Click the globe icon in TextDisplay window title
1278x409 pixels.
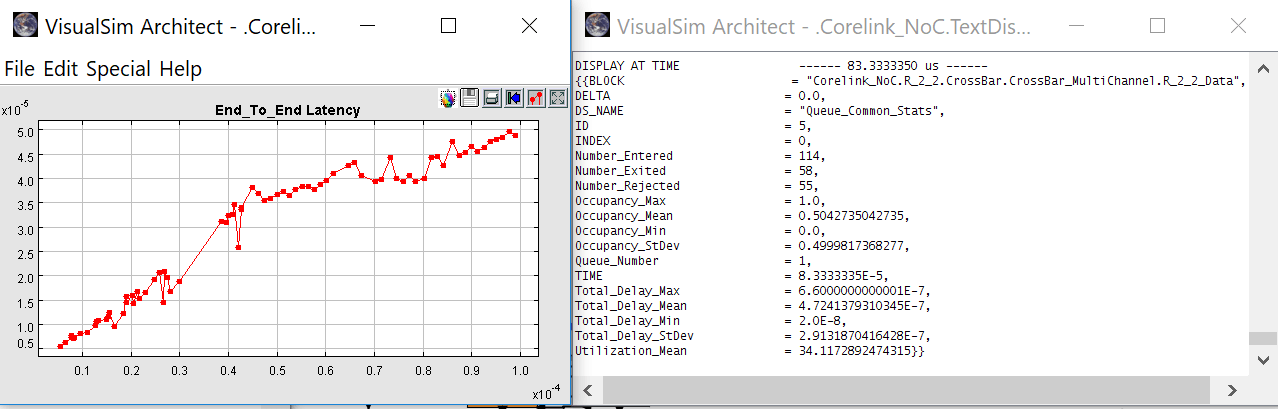597,26
